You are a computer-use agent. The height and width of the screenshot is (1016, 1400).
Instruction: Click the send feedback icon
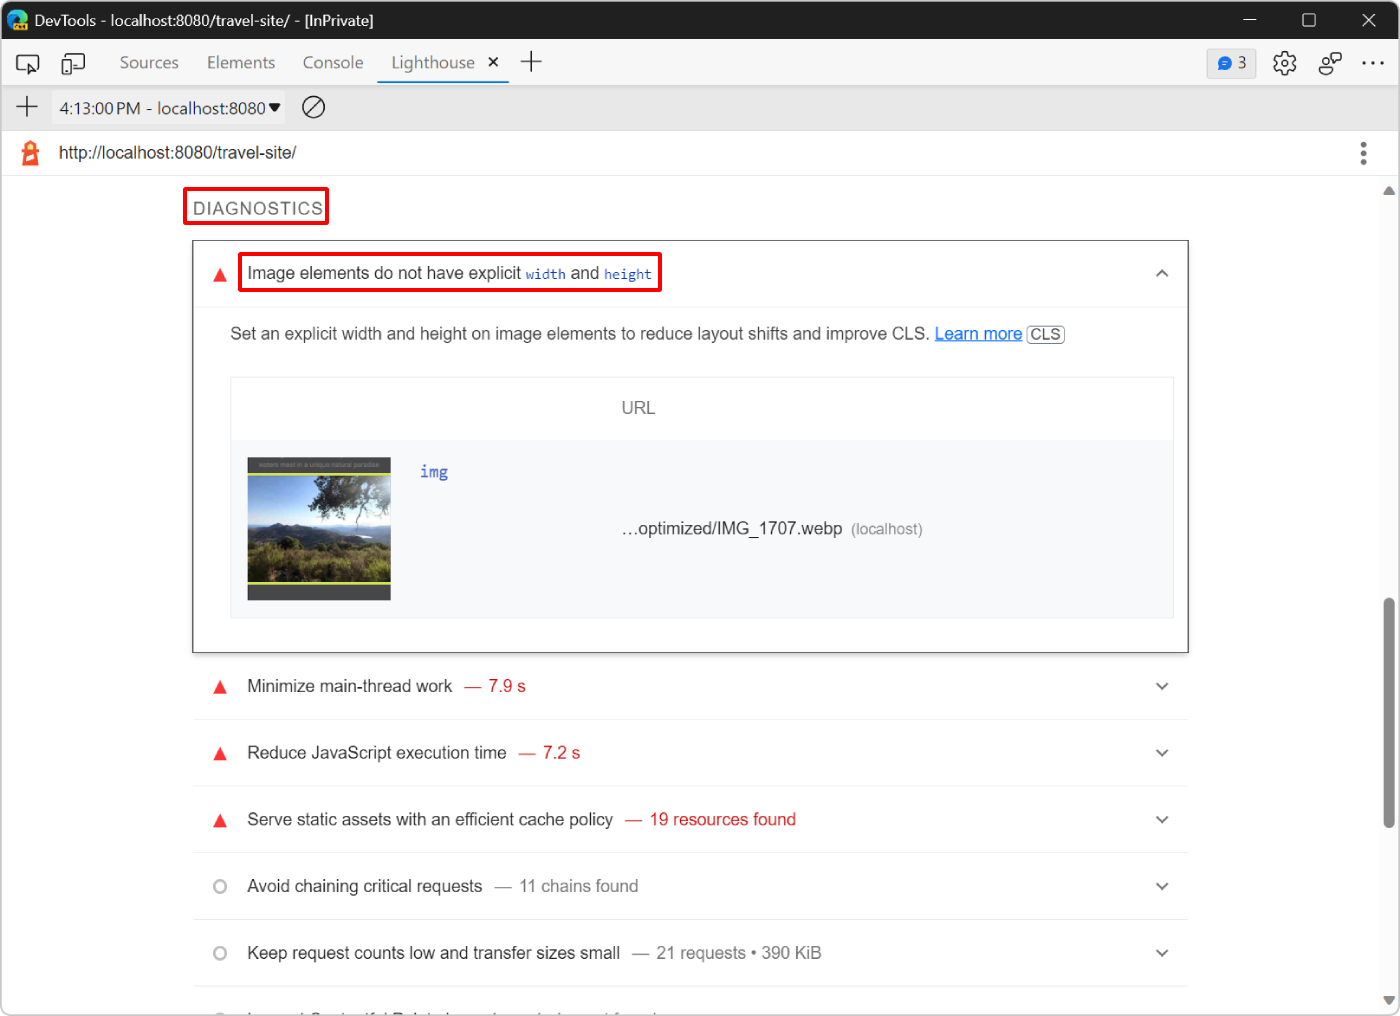(x=1329, y=62)
